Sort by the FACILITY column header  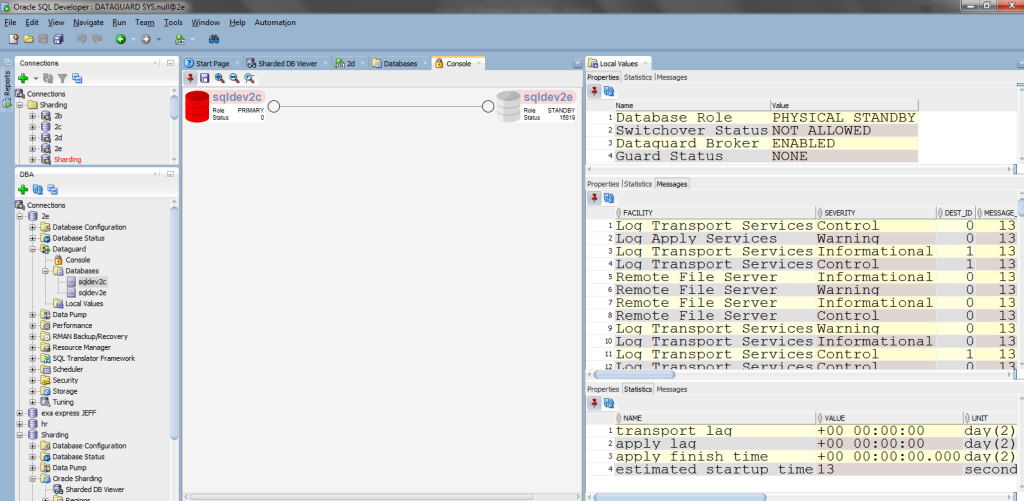[x=716, y=213]
